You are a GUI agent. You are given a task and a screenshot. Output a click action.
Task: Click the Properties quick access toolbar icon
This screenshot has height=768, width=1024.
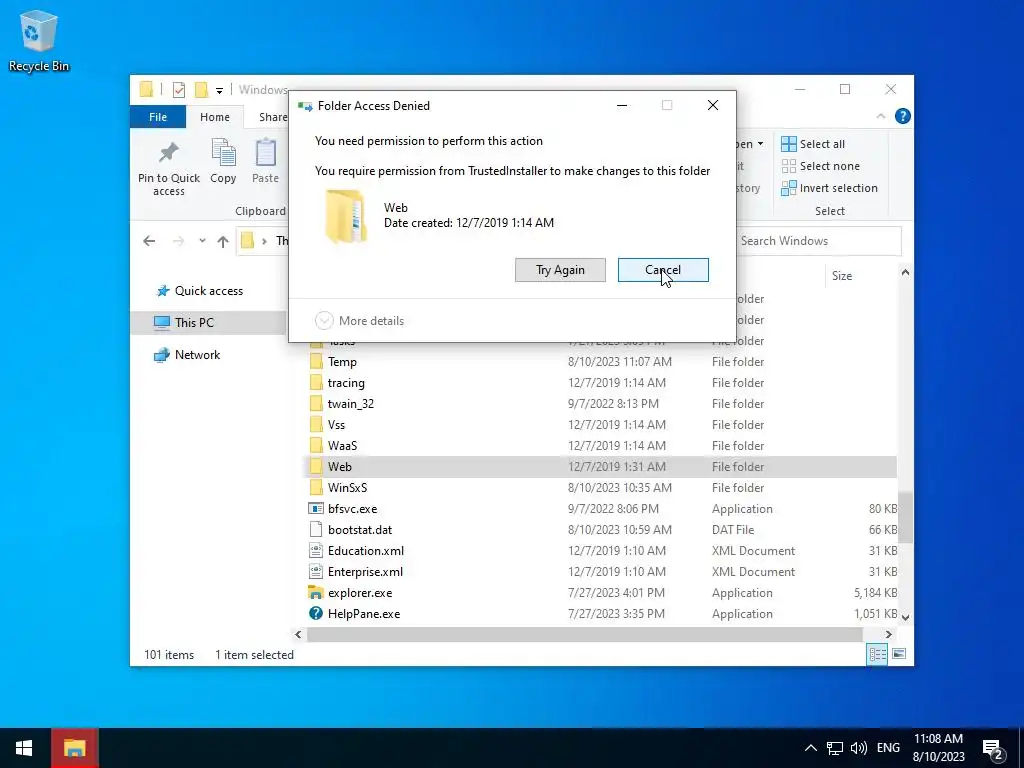178,89
